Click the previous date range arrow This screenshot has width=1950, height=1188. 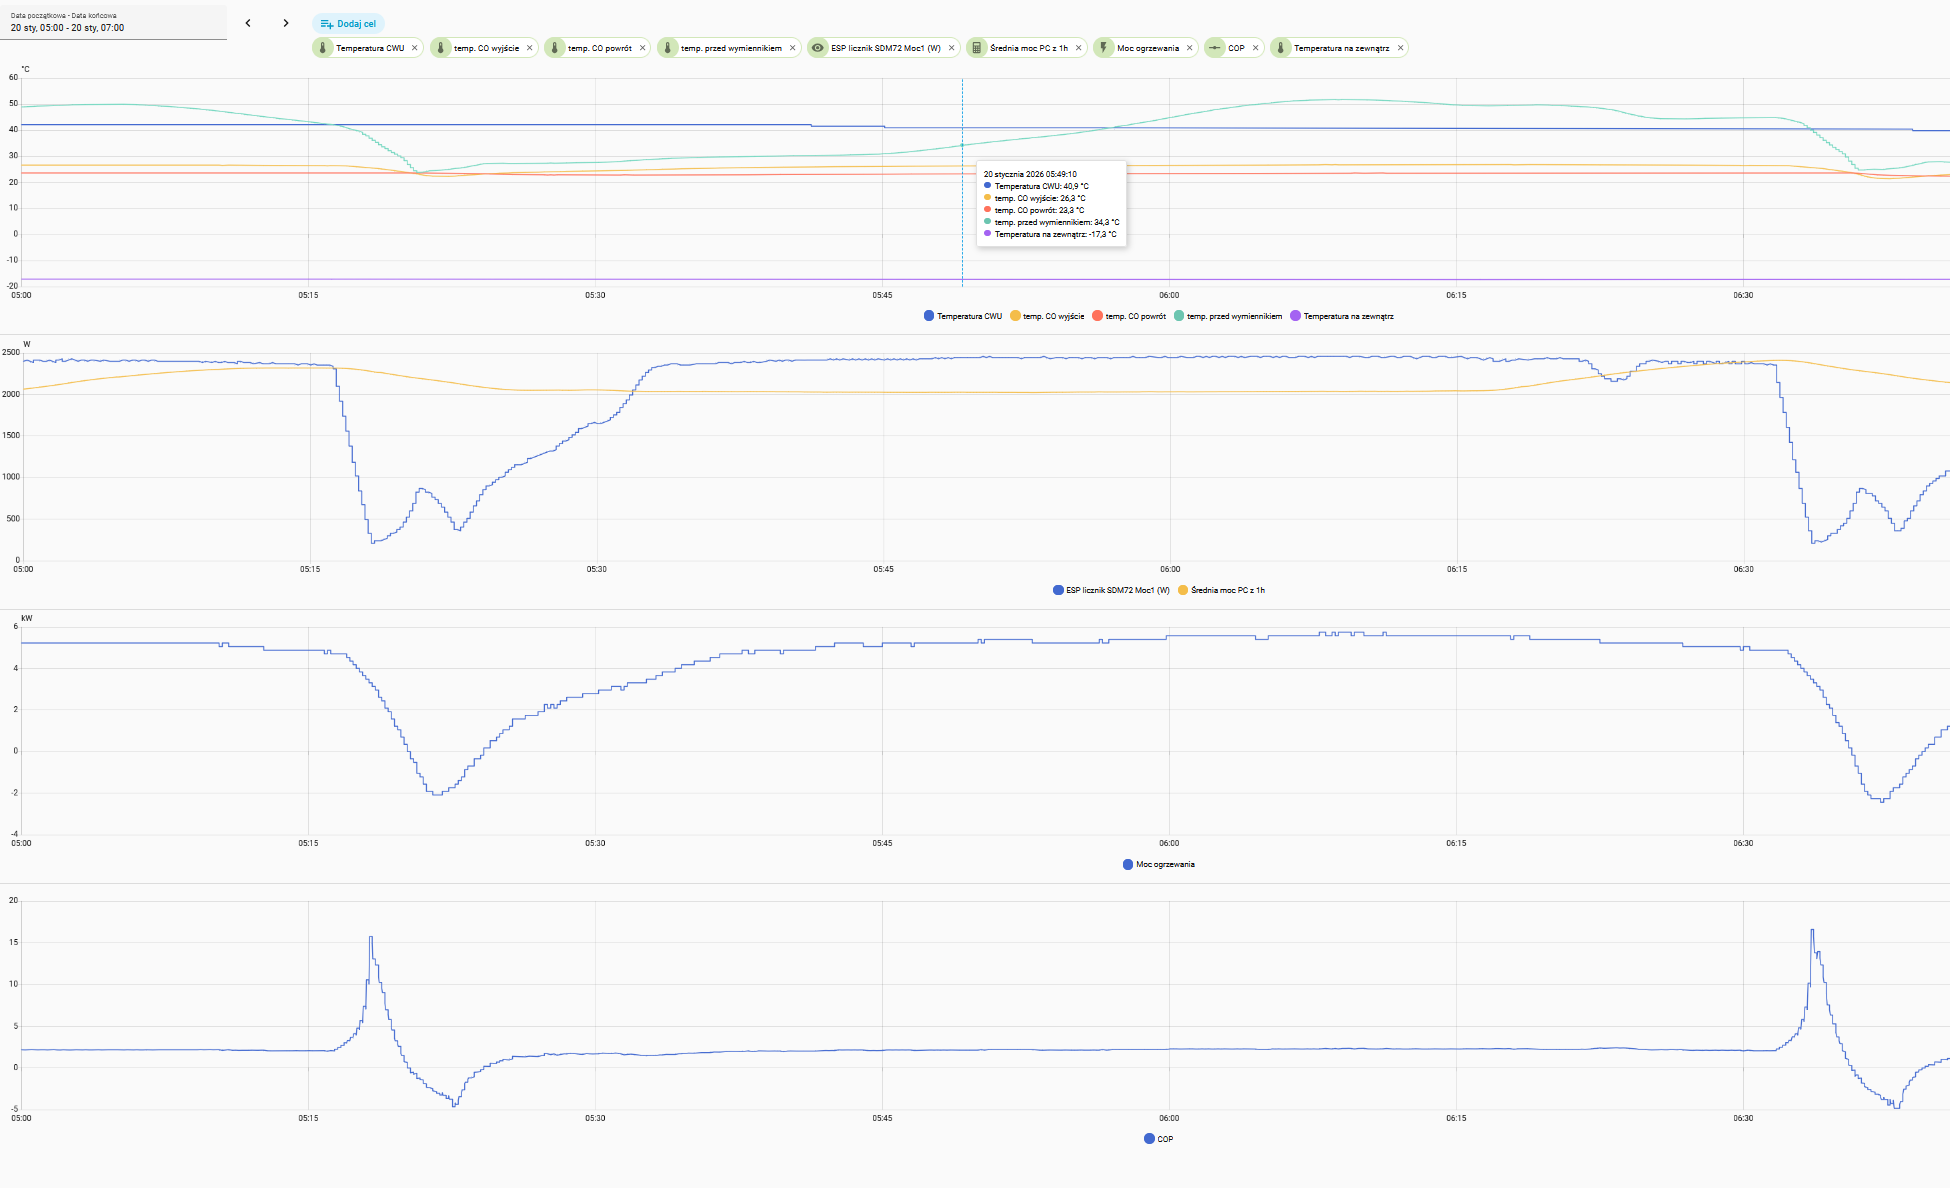point(248,23)
